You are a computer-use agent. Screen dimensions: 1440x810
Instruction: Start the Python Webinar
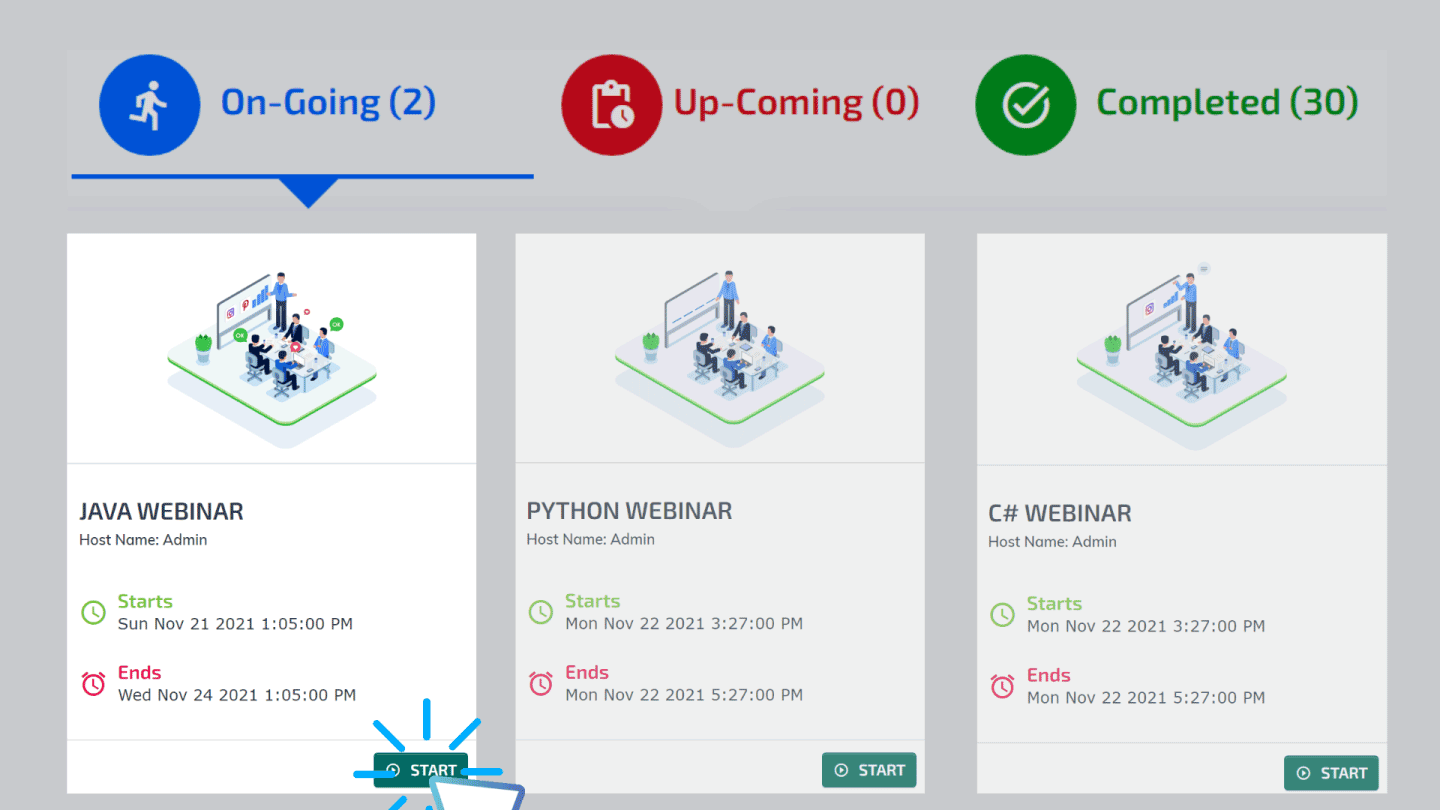click(869, 770)
